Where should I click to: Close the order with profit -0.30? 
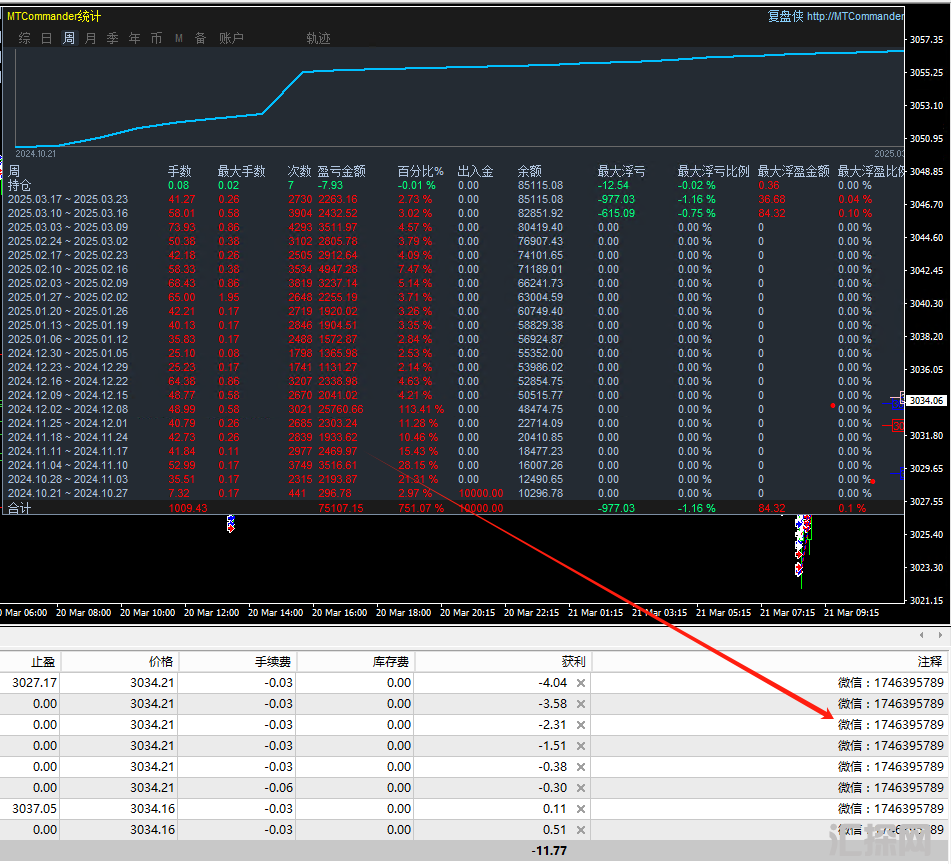point(580,788)
